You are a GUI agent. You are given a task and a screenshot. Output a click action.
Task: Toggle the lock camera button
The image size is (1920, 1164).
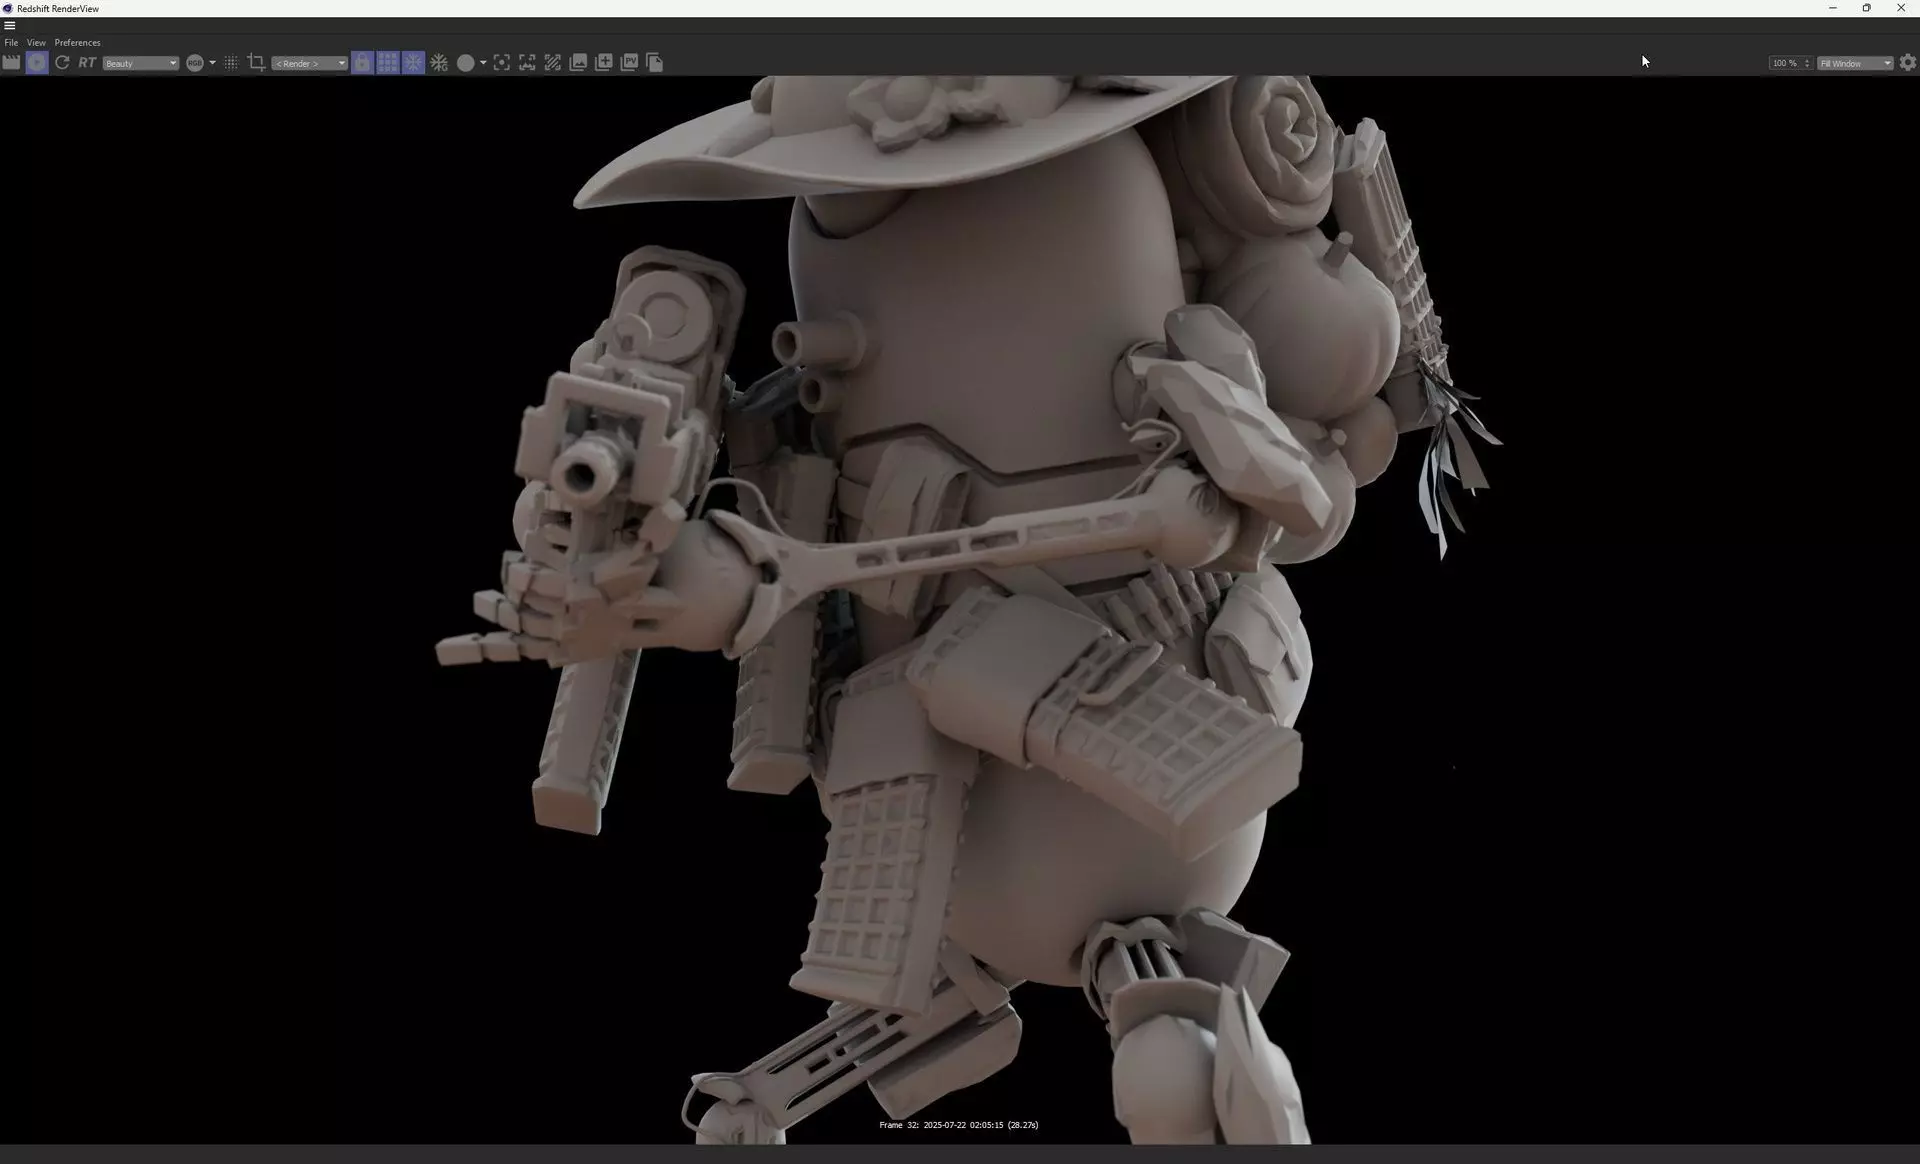click(x=362, y=63)
